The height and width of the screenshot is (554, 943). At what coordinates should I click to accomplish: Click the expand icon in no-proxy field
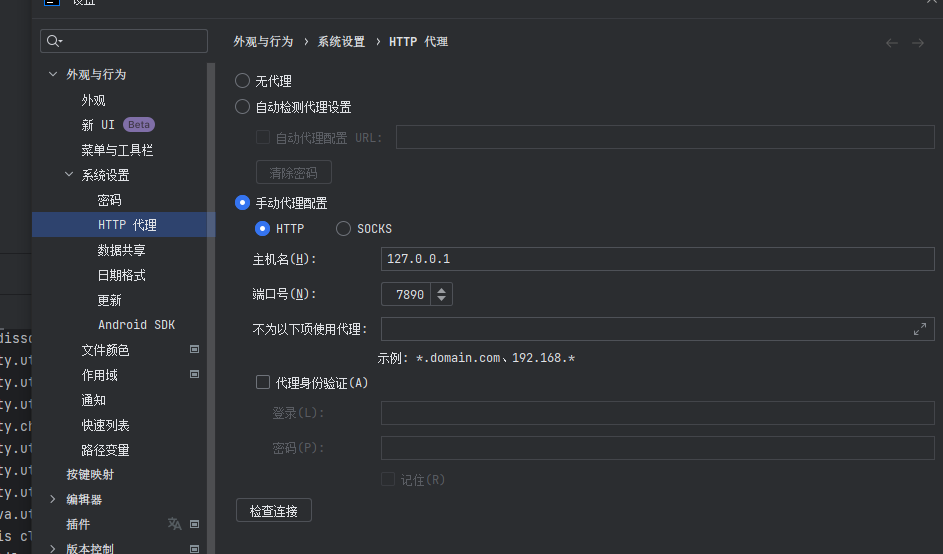click(x=920, y=329)
